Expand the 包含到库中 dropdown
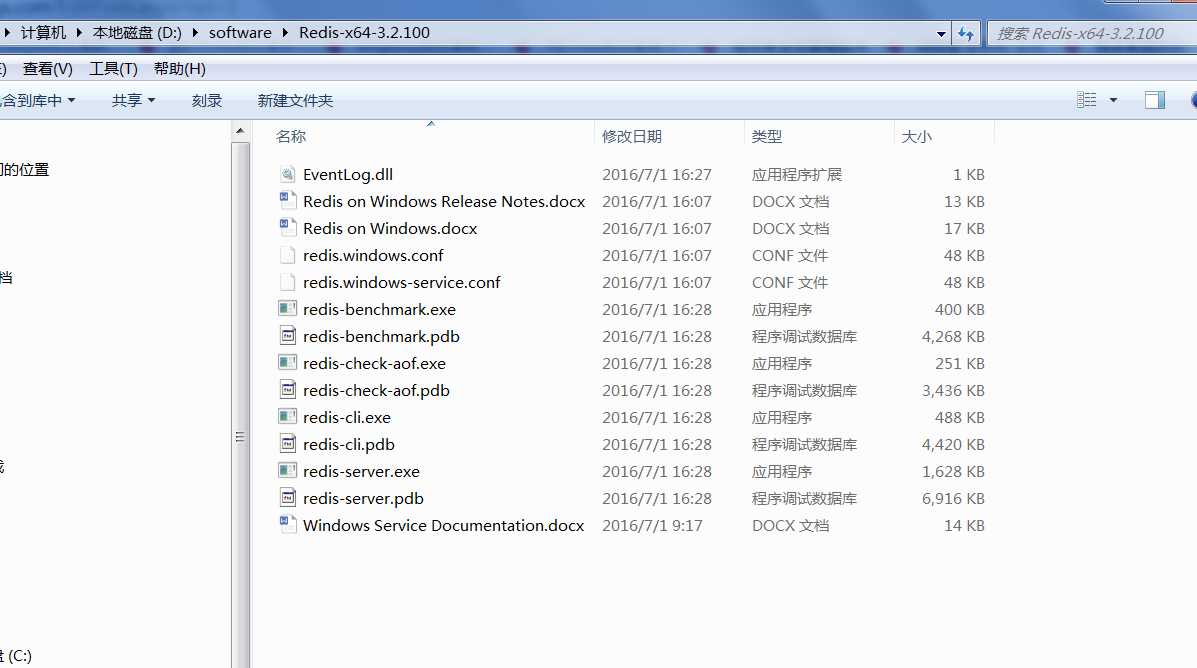 tap(72, 100)
